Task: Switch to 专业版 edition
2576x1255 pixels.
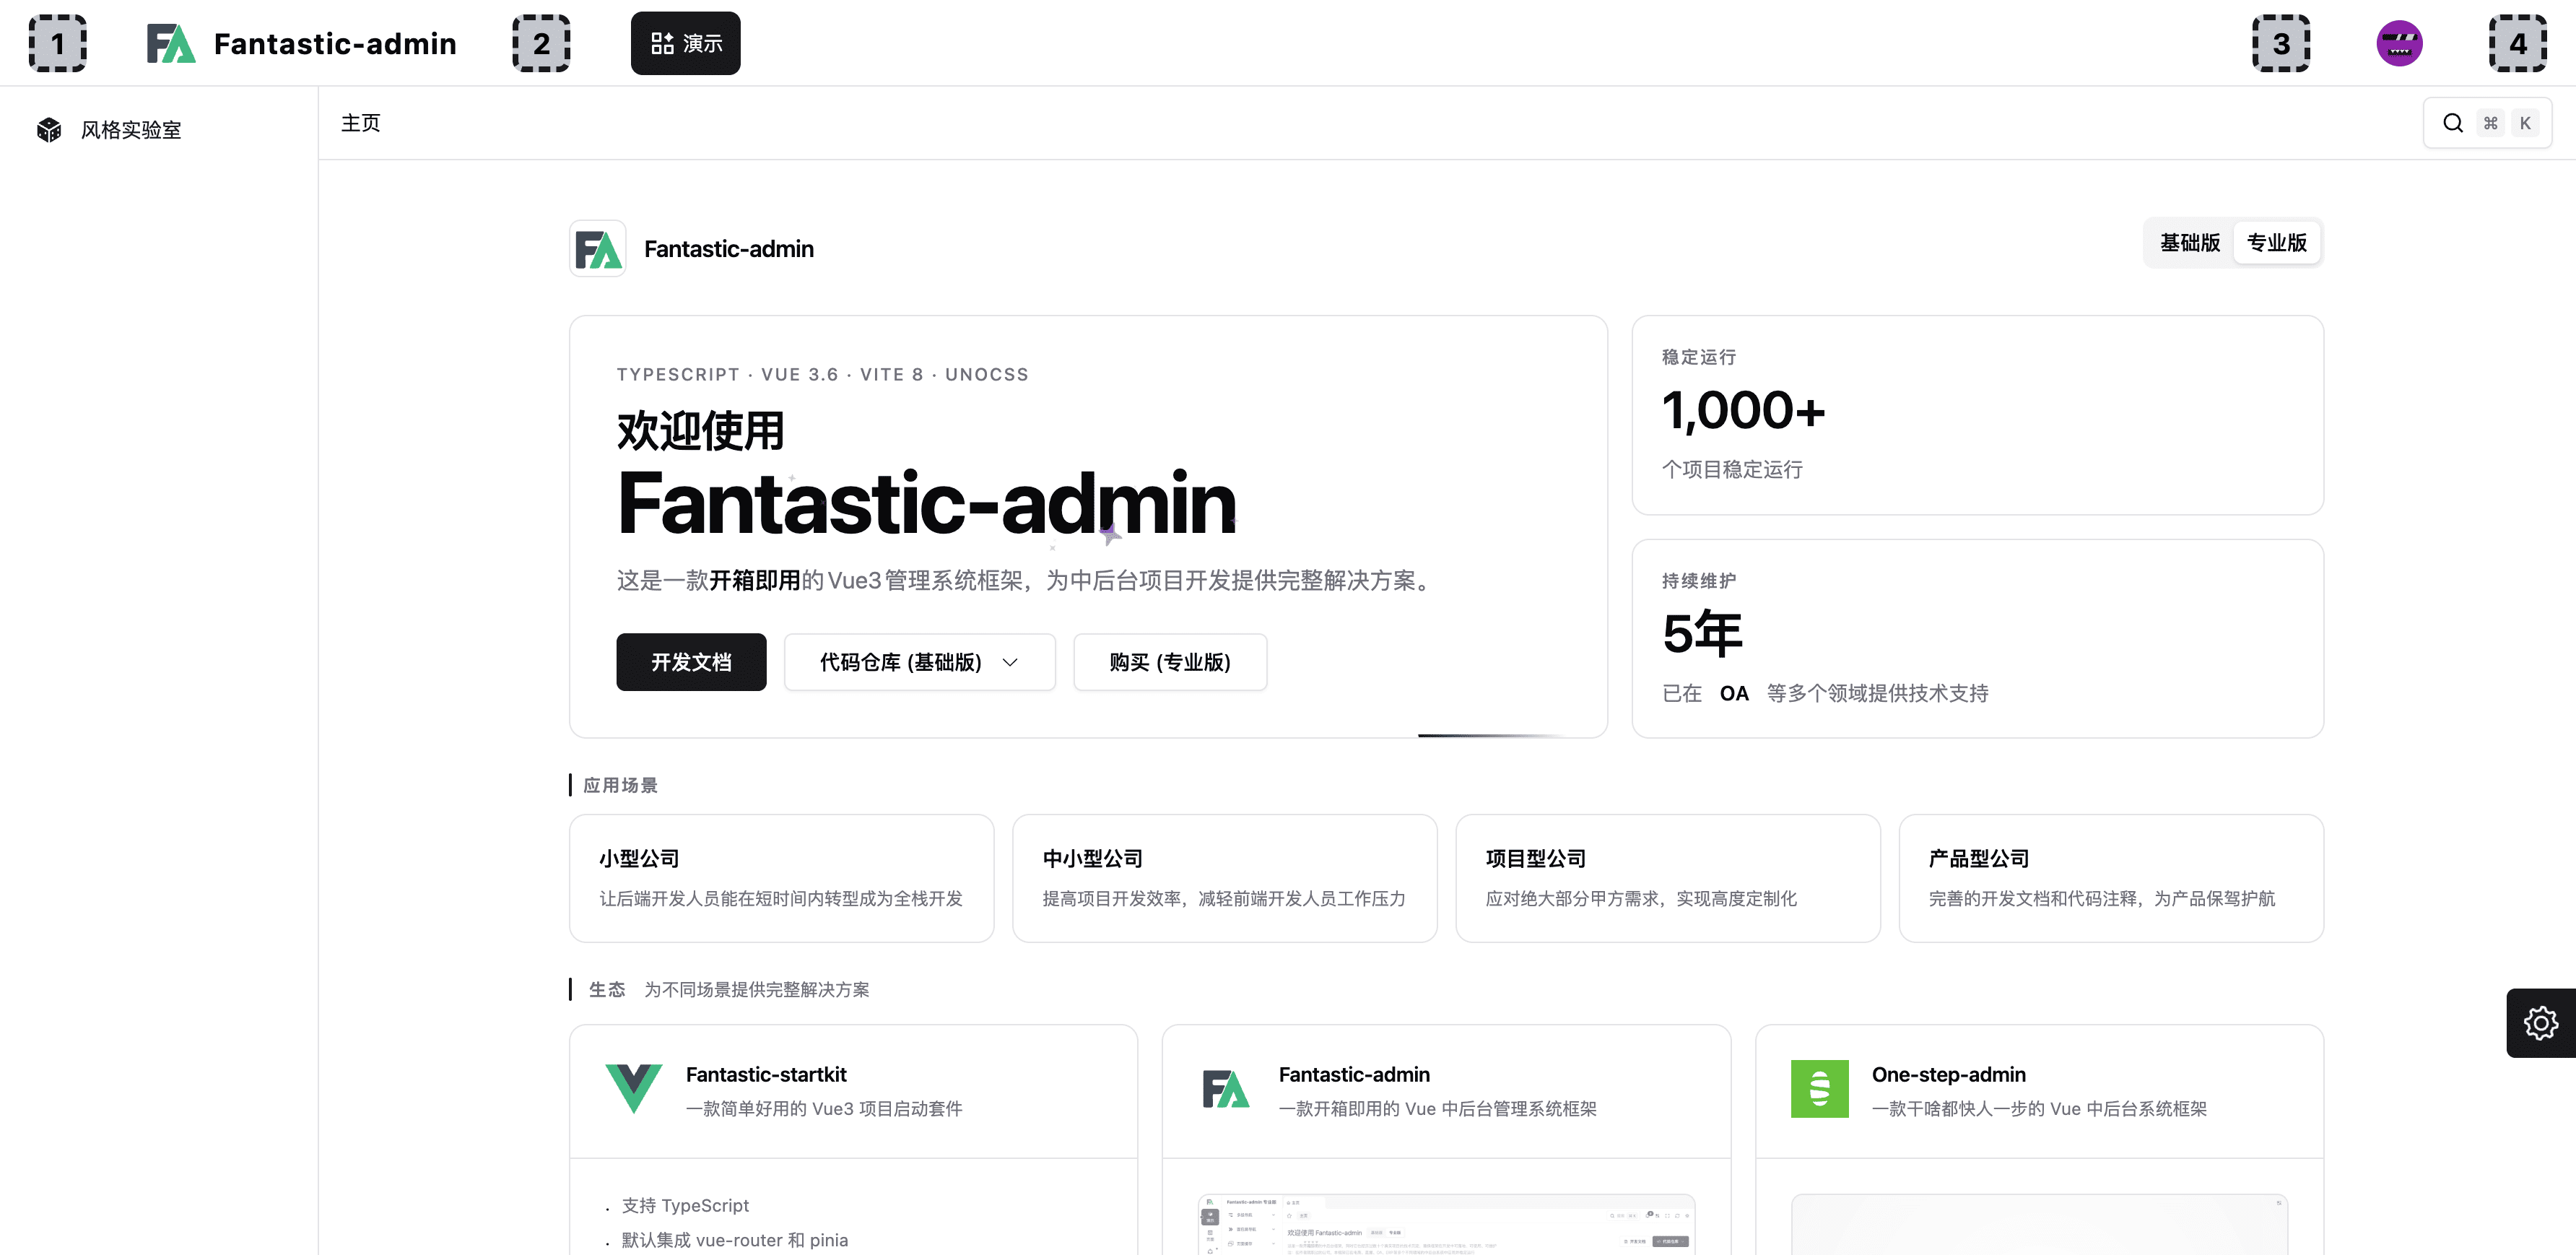Action: click(x=2277, y=243)
